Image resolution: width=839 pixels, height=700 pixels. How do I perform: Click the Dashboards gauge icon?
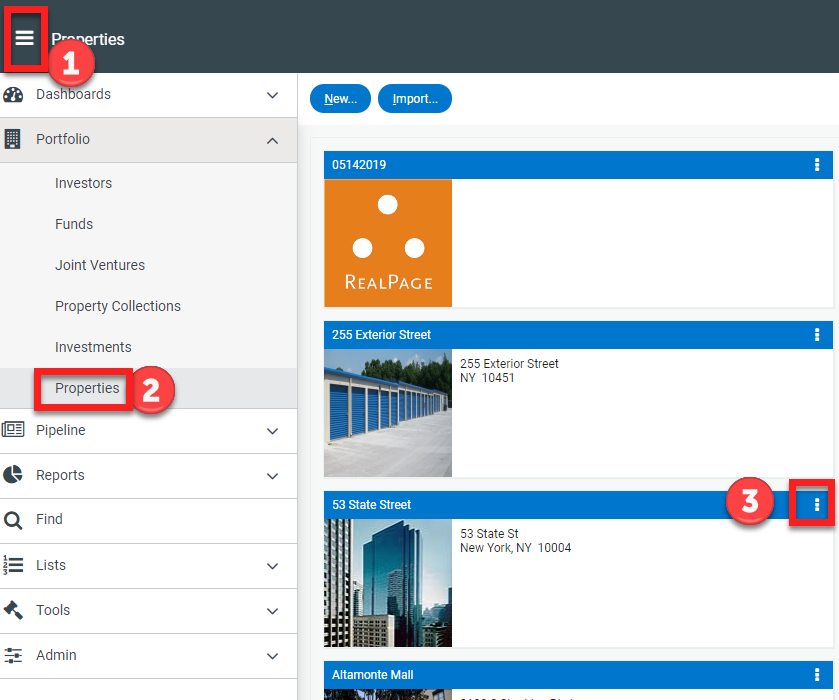click(x=13, y=95)
